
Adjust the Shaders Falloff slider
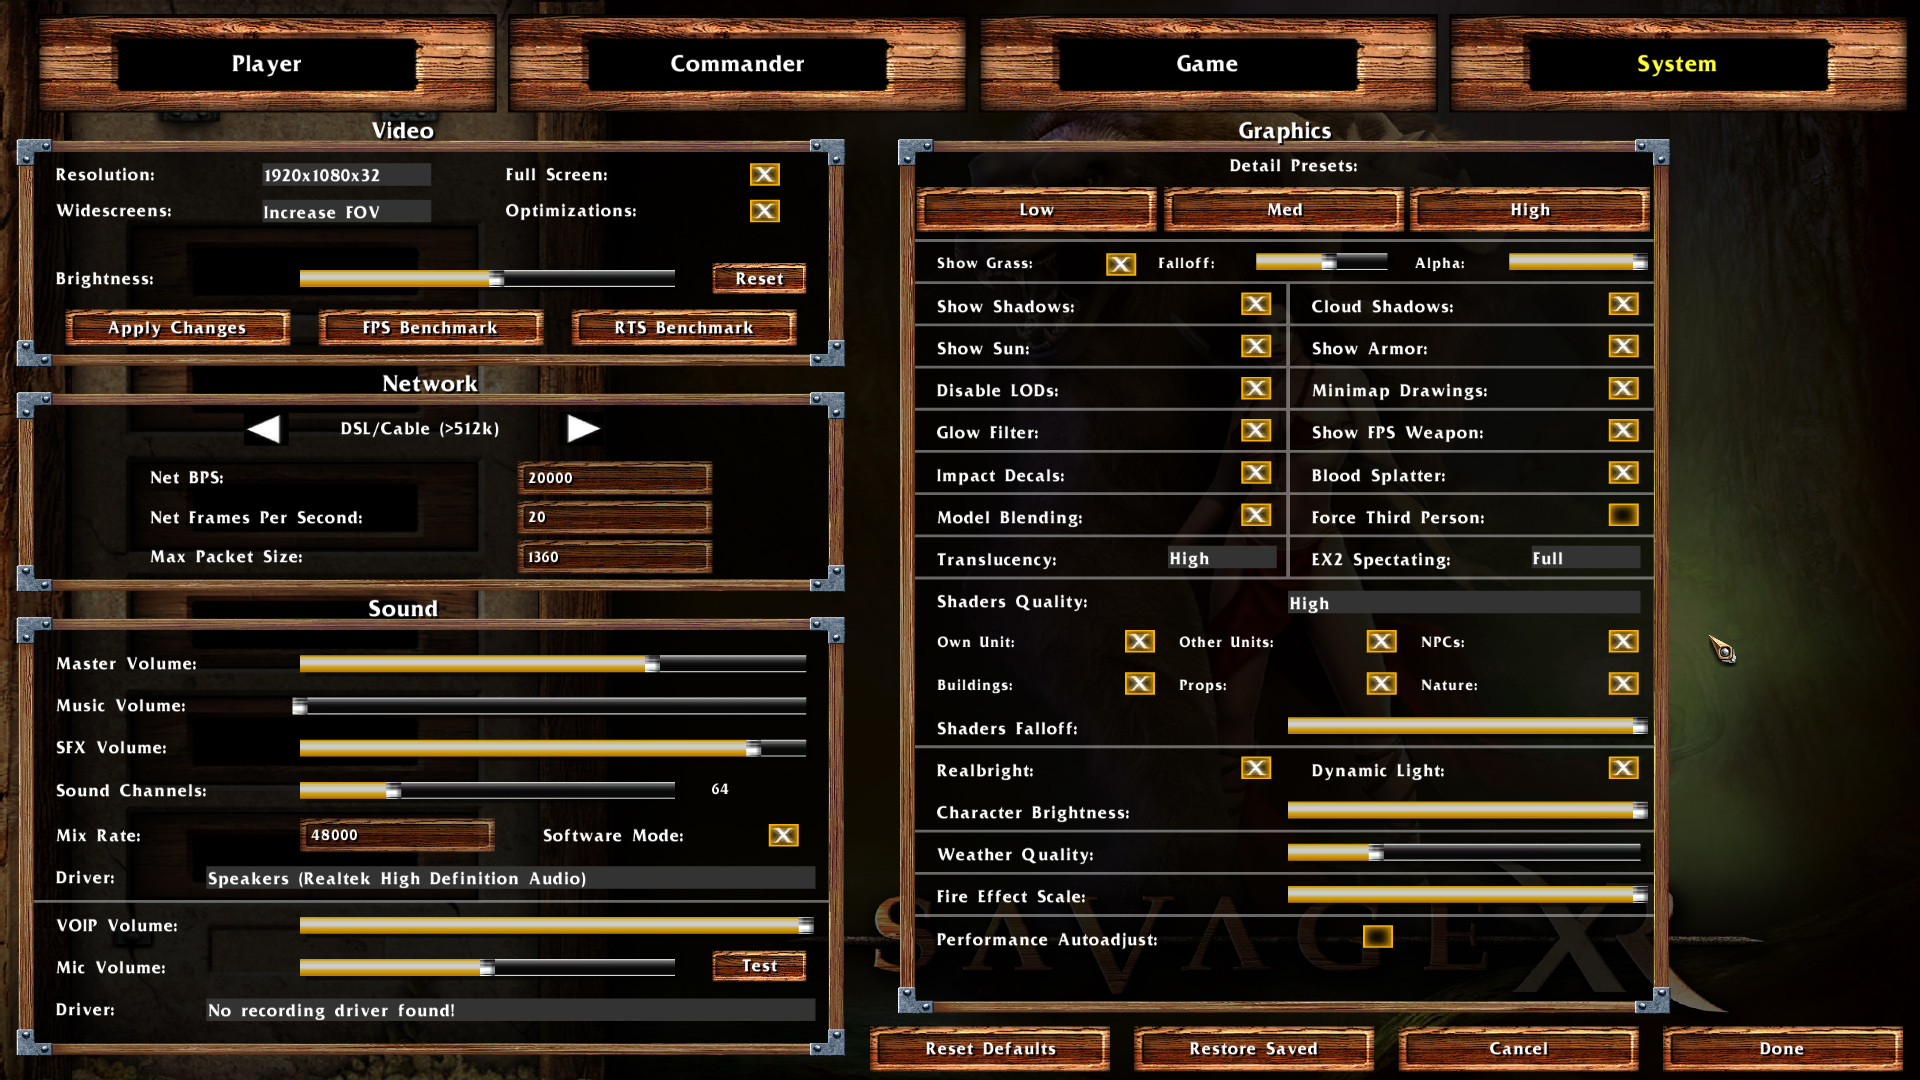(x=1467, y=727)
